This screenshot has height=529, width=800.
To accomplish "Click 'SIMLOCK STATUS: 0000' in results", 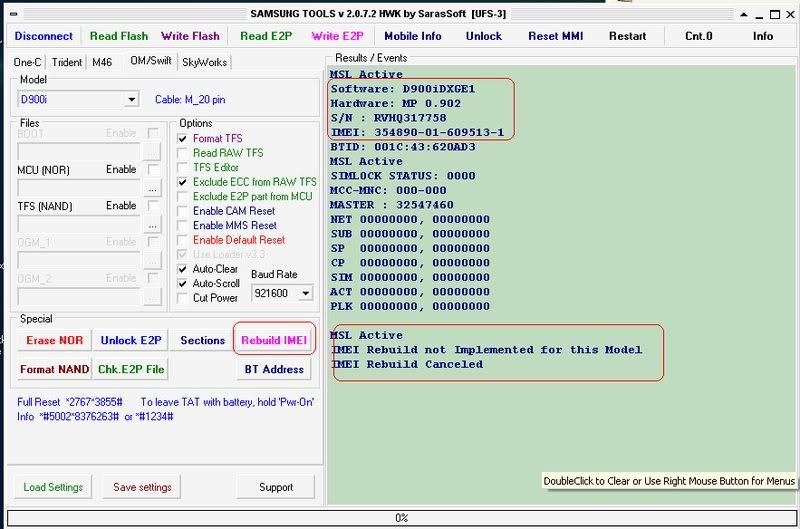I will tap(403, 176).
